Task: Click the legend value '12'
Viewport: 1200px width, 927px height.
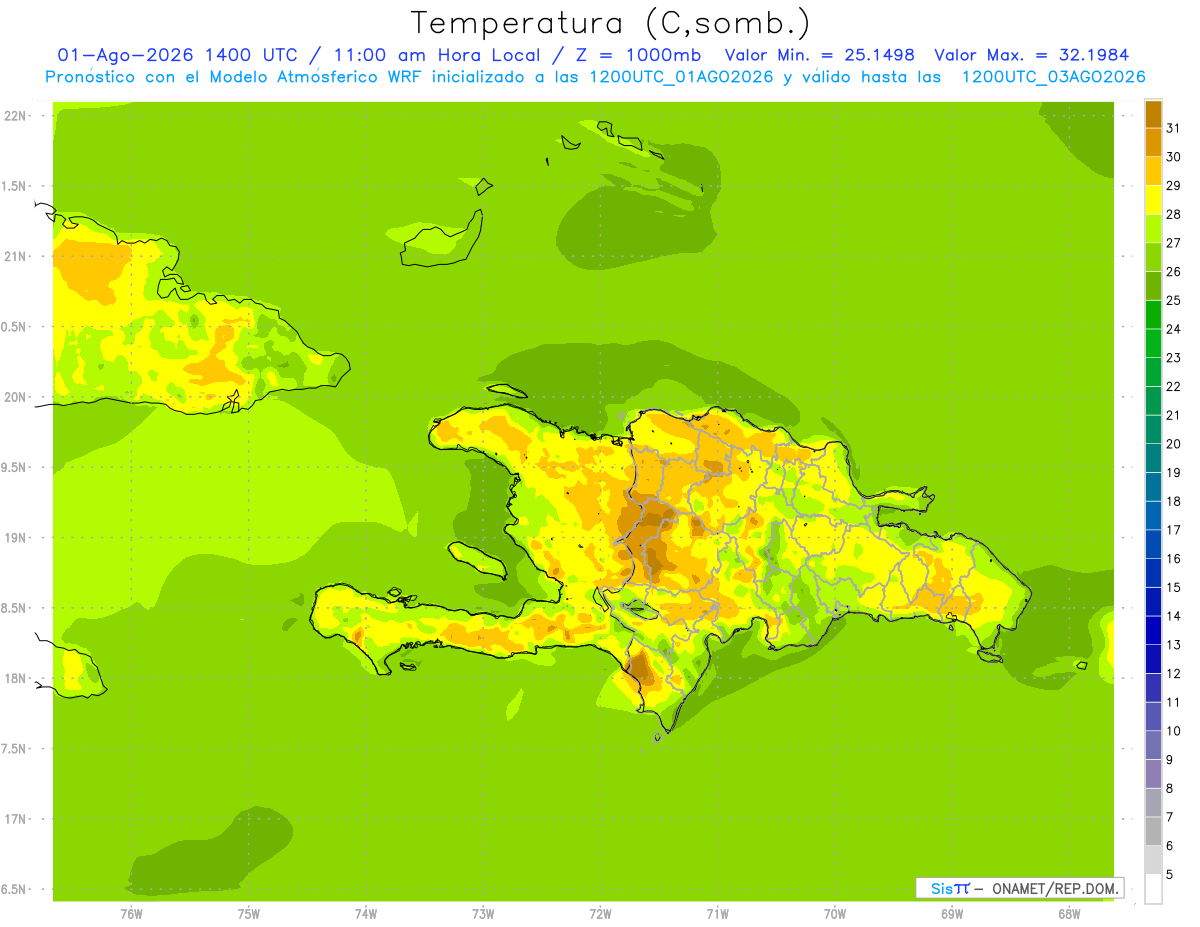Action: 1174,674
